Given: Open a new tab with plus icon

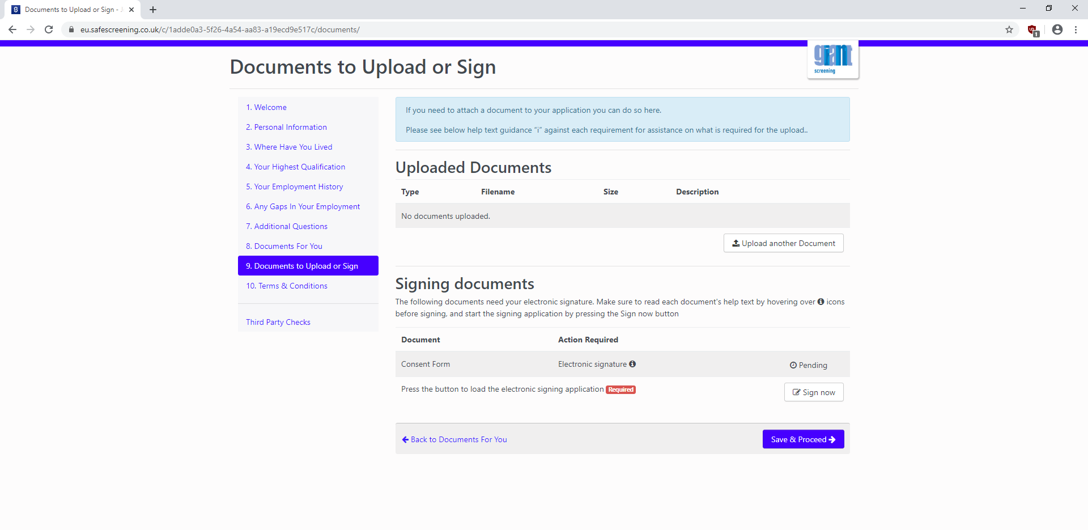Looking at the screenshot, I should pyautogui.click(x=153, y=10).
